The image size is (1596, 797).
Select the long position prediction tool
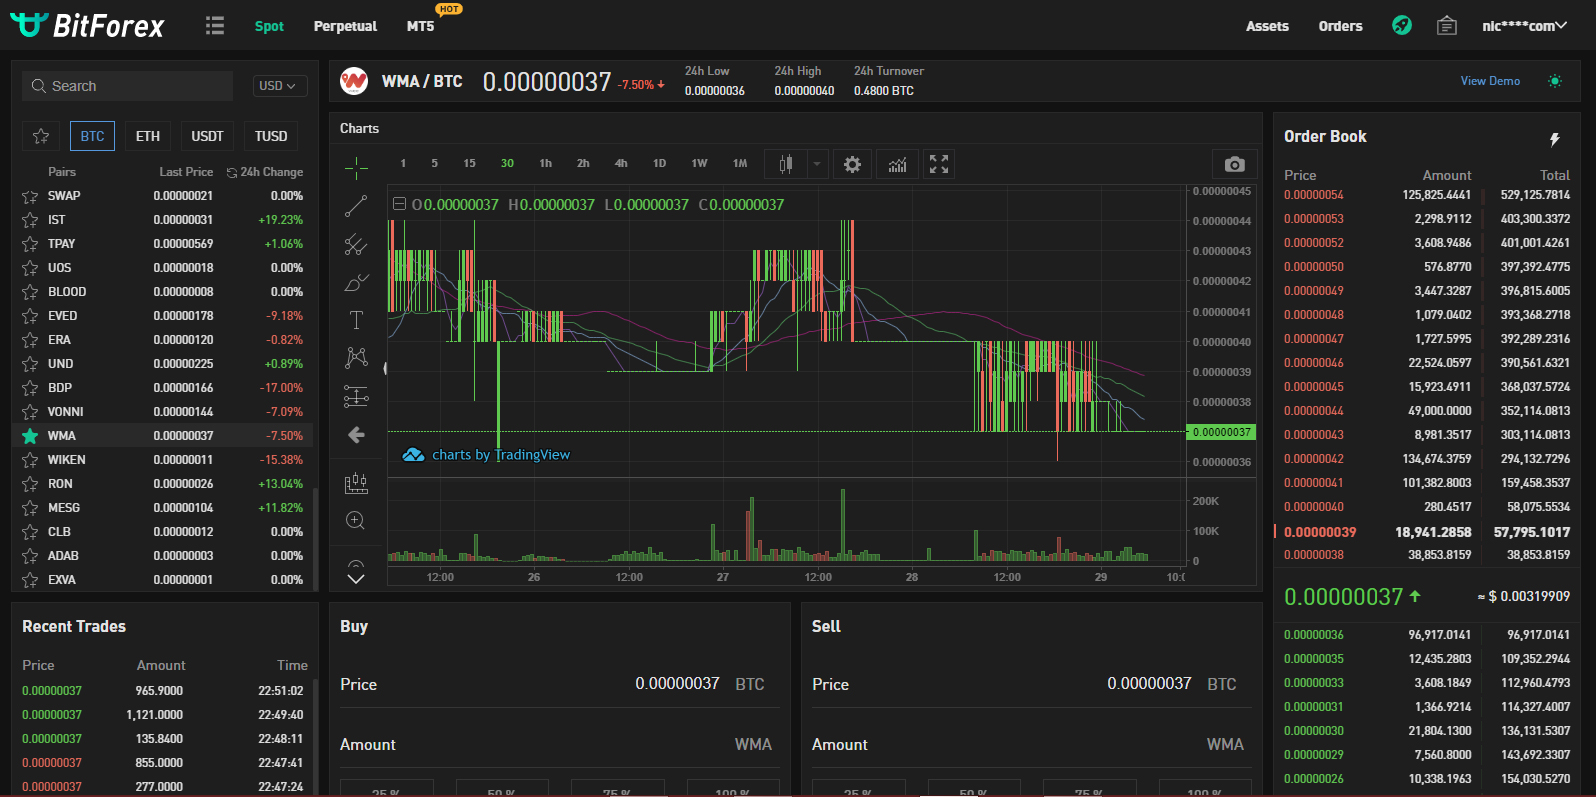356,396
